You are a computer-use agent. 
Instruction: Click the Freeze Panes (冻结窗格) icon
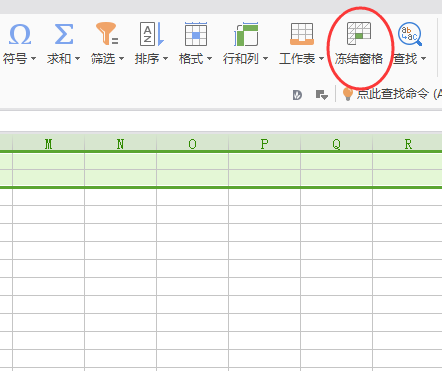click(359, 33)
